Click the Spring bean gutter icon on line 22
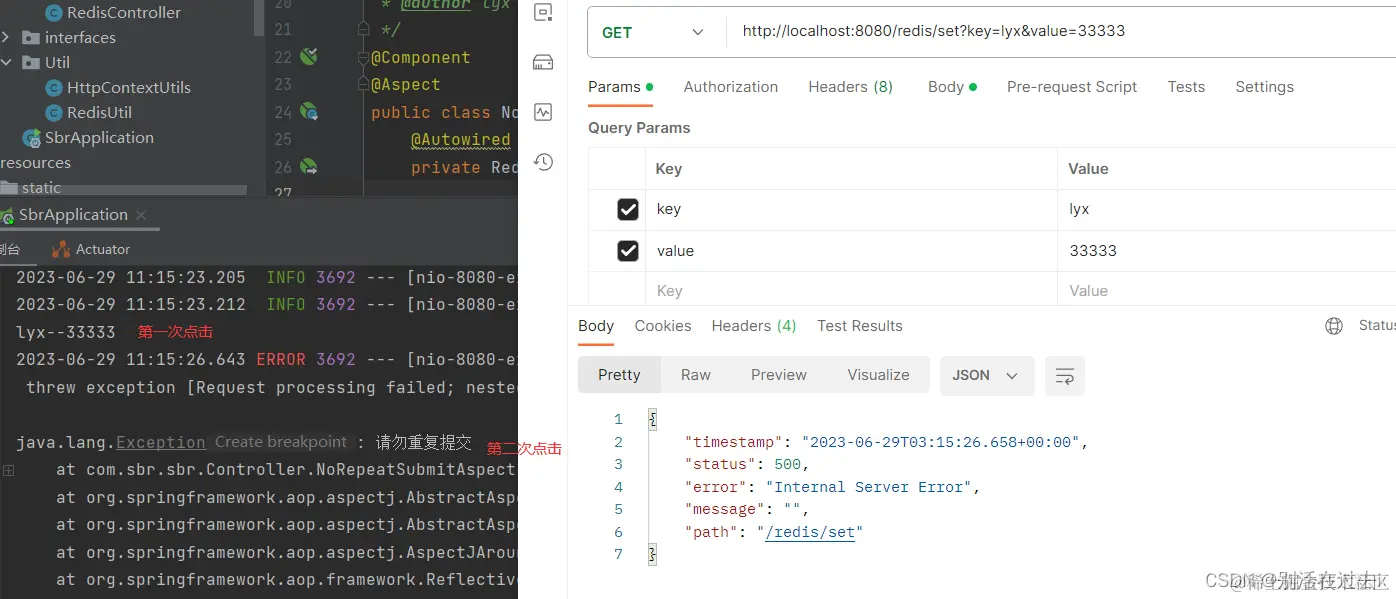 coord(309,57)
